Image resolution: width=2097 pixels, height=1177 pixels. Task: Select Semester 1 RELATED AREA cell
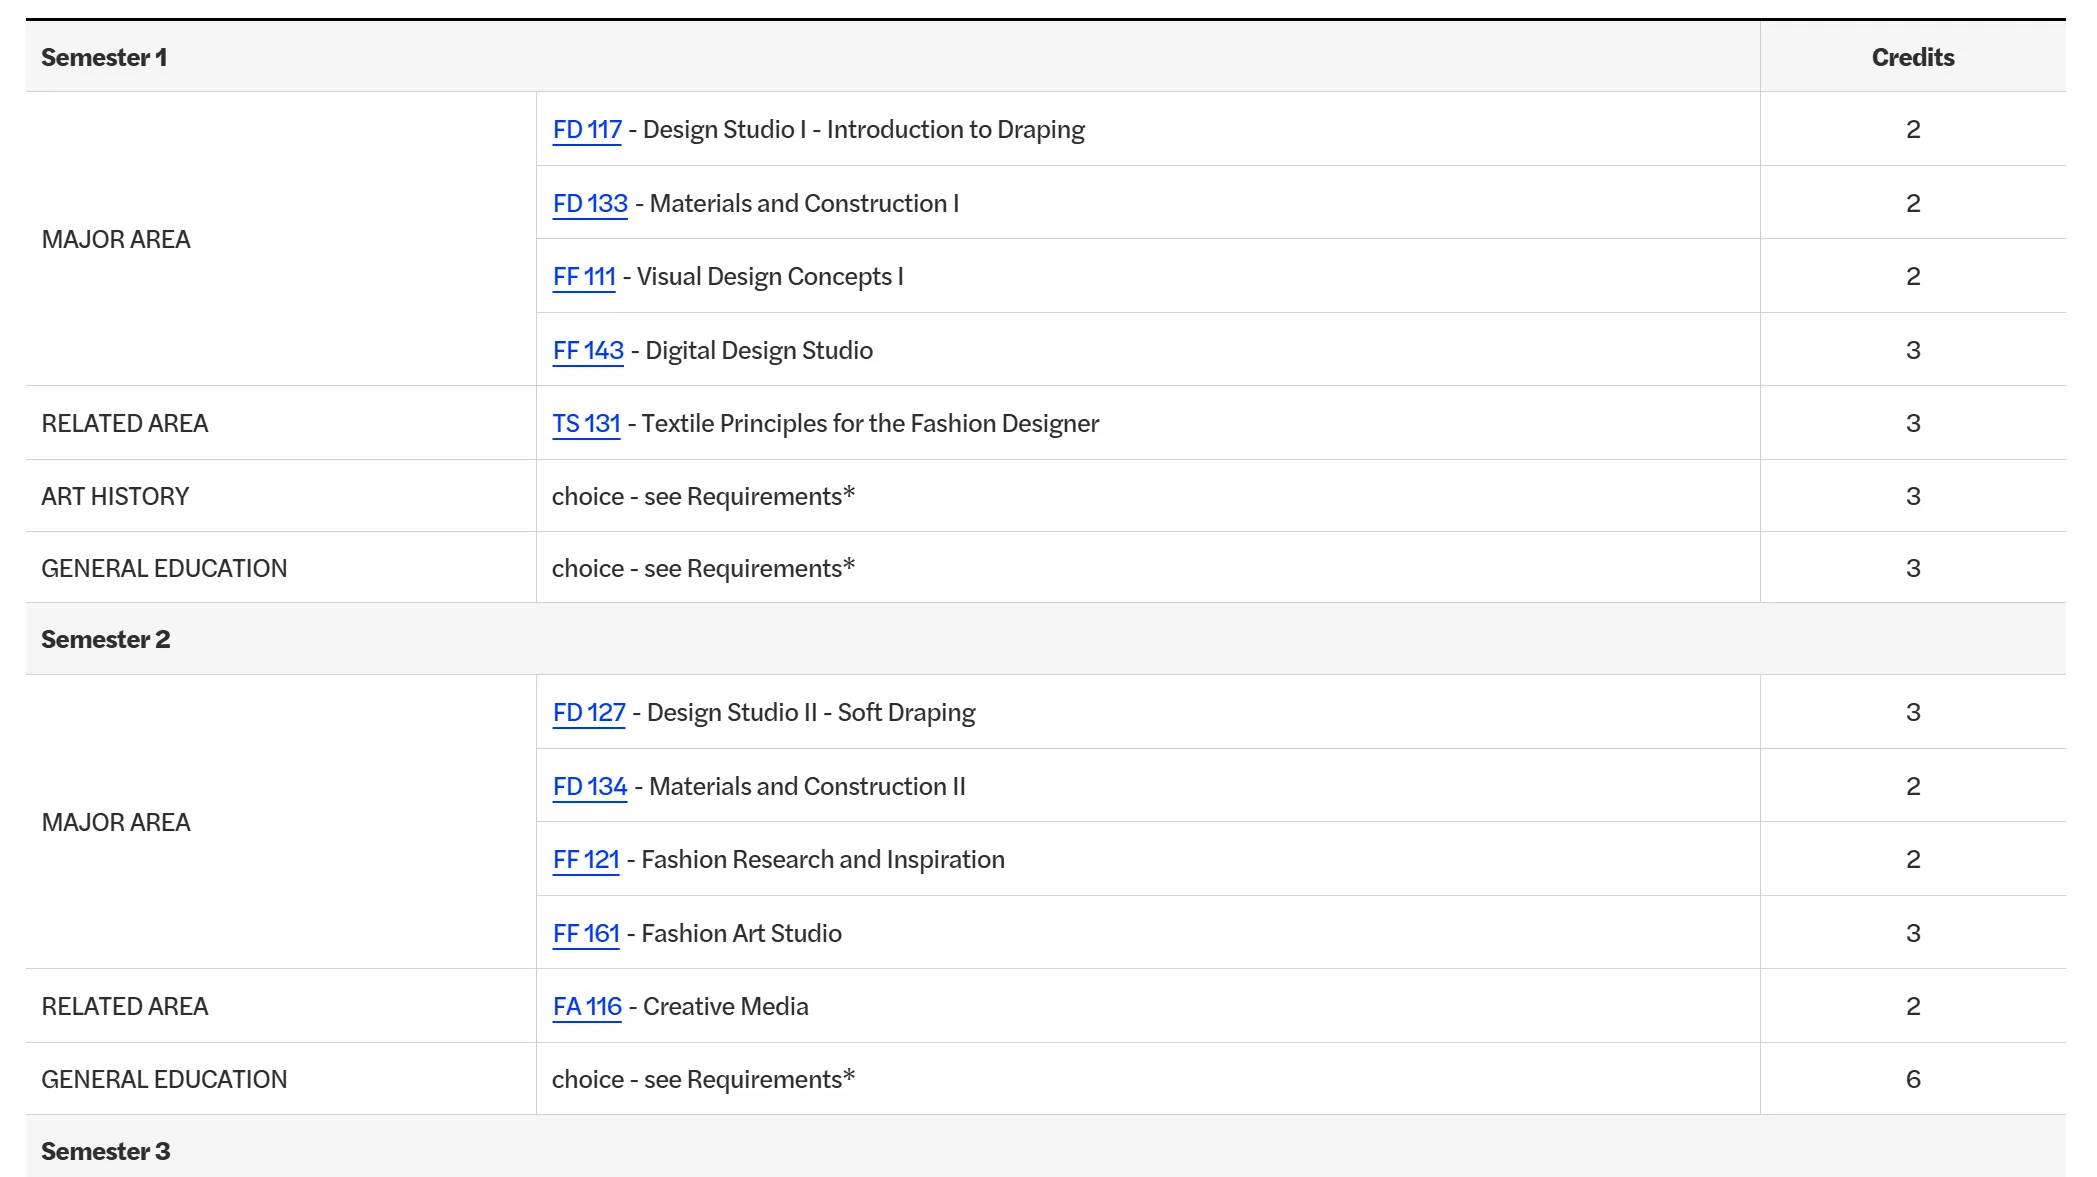pyautogui.click(x=281, y=423)
